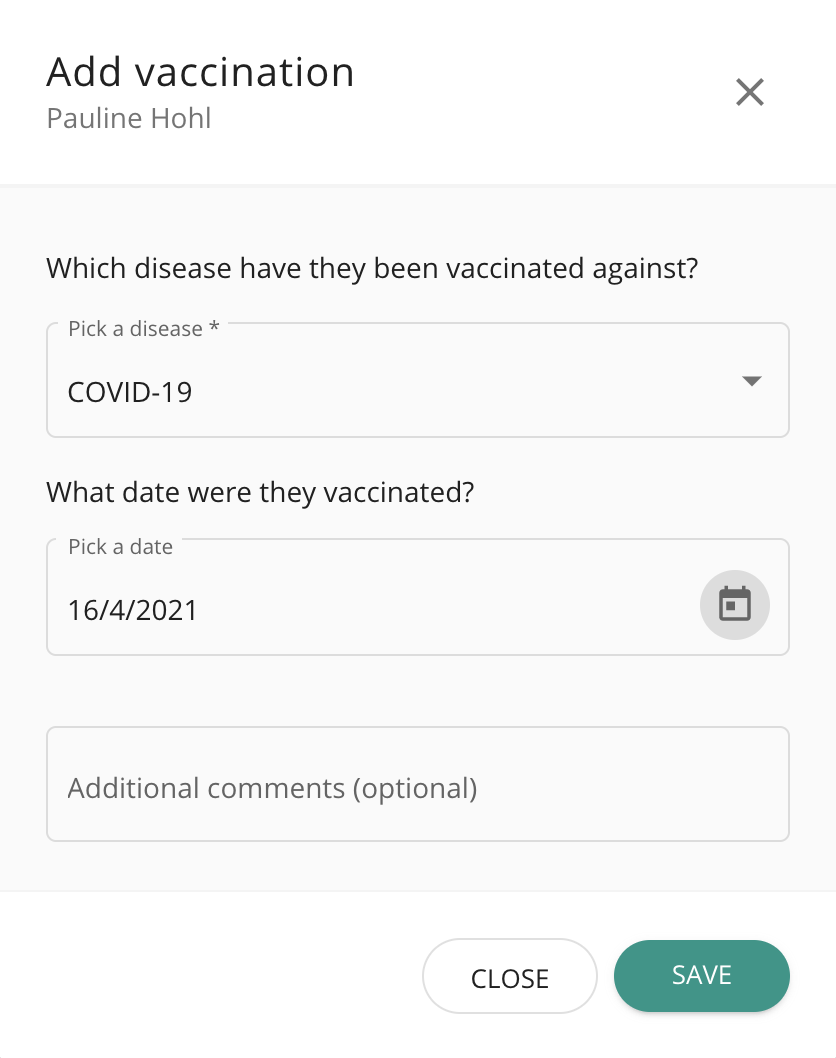This screenshot has height=1058, width=836.
Task: Save the vaccination record
Action: pyautogui.click(x=702, y=976)
